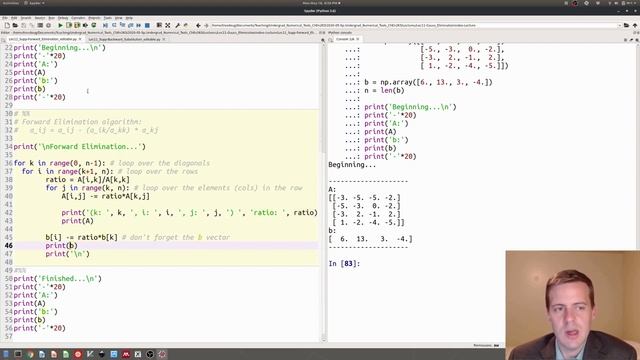Step out of function (step return)
The width and height of the screenshot is (640, 360).
click(131, 25)
